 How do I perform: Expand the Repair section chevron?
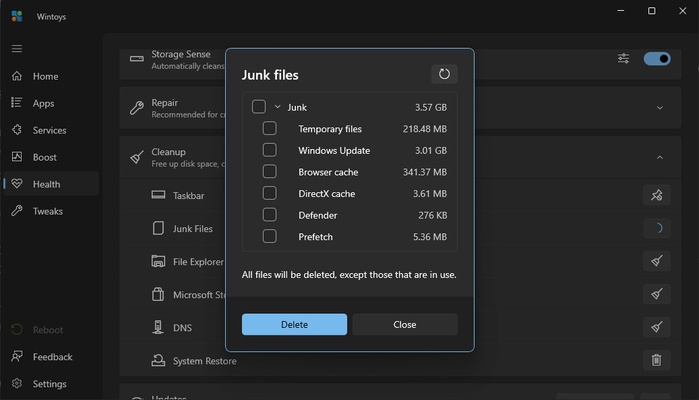660,108
